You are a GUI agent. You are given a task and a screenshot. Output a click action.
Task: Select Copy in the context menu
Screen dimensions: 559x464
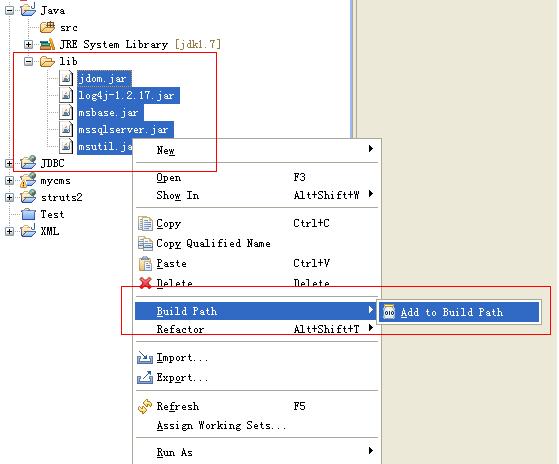click(x=256, y=223)
